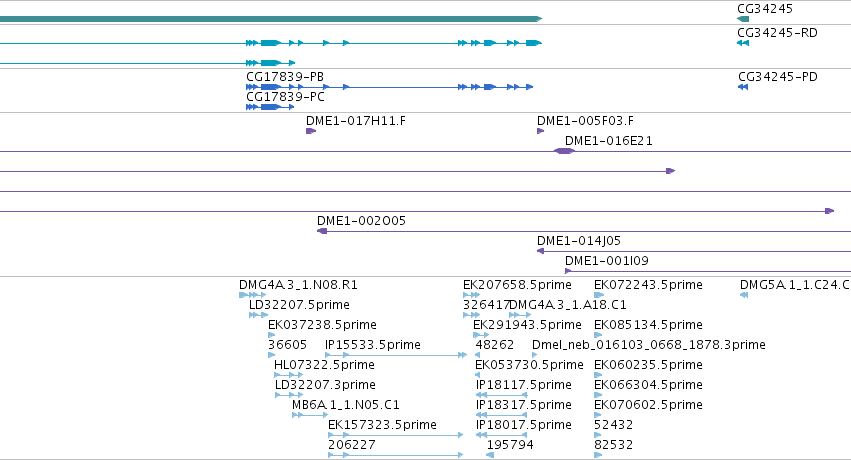Select the EK066304.5prime label
The width and height of the screenshot is (851, 460).
coord(648,385)
